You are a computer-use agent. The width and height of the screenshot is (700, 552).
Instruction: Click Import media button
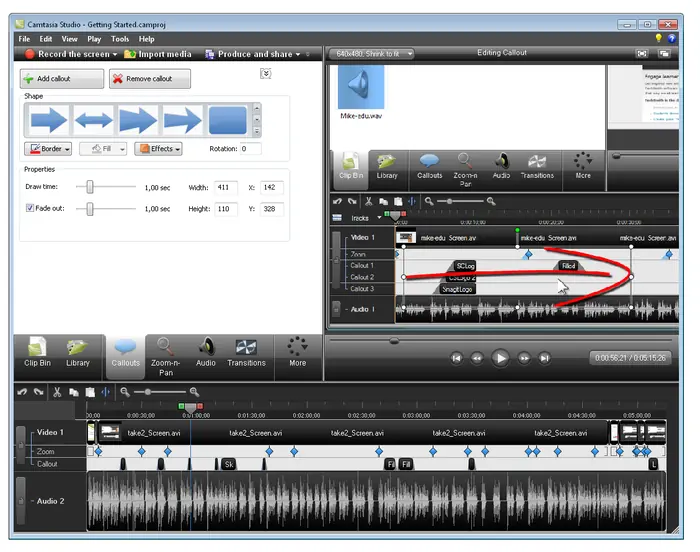[158, 54]
